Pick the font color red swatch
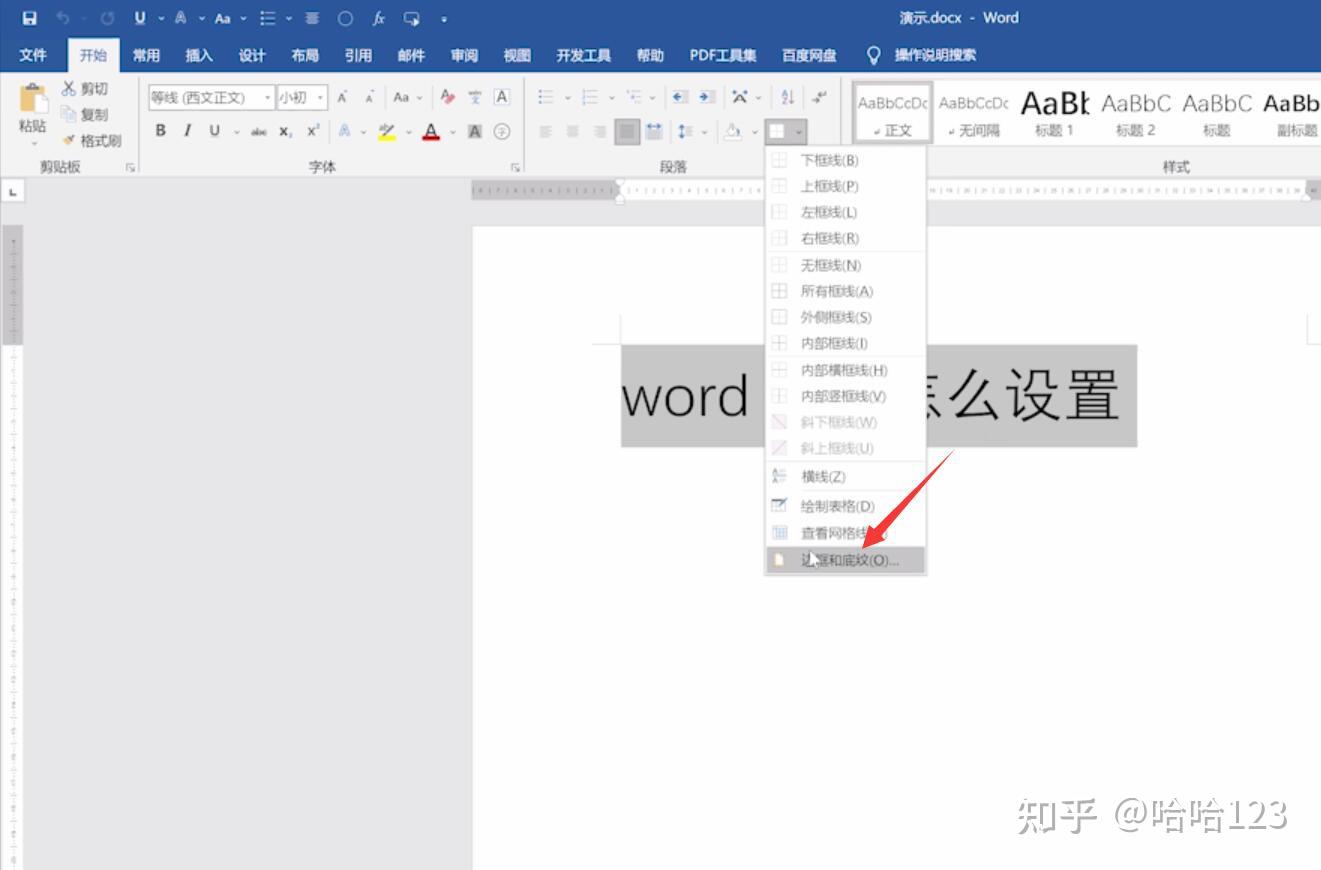Image resolution: width=1321 pixels, height=870 pixels. pyautogui.click(x=429, y=131)
